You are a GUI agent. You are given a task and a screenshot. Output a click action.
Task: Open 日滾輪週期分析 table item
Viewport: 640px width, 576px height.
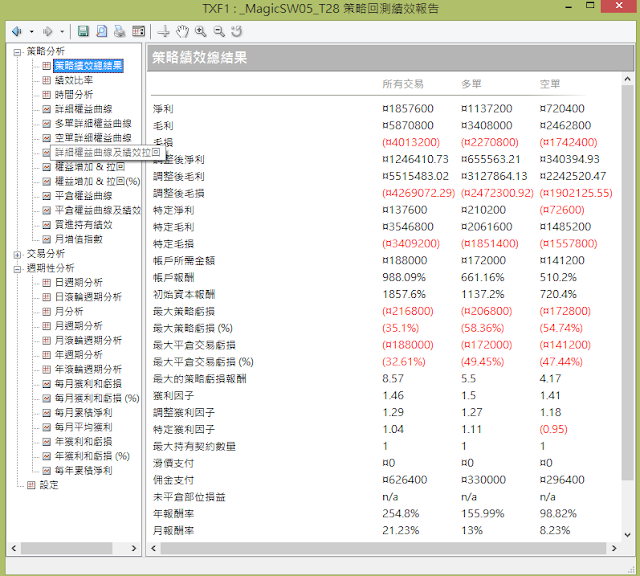click(x=88, y=297)
